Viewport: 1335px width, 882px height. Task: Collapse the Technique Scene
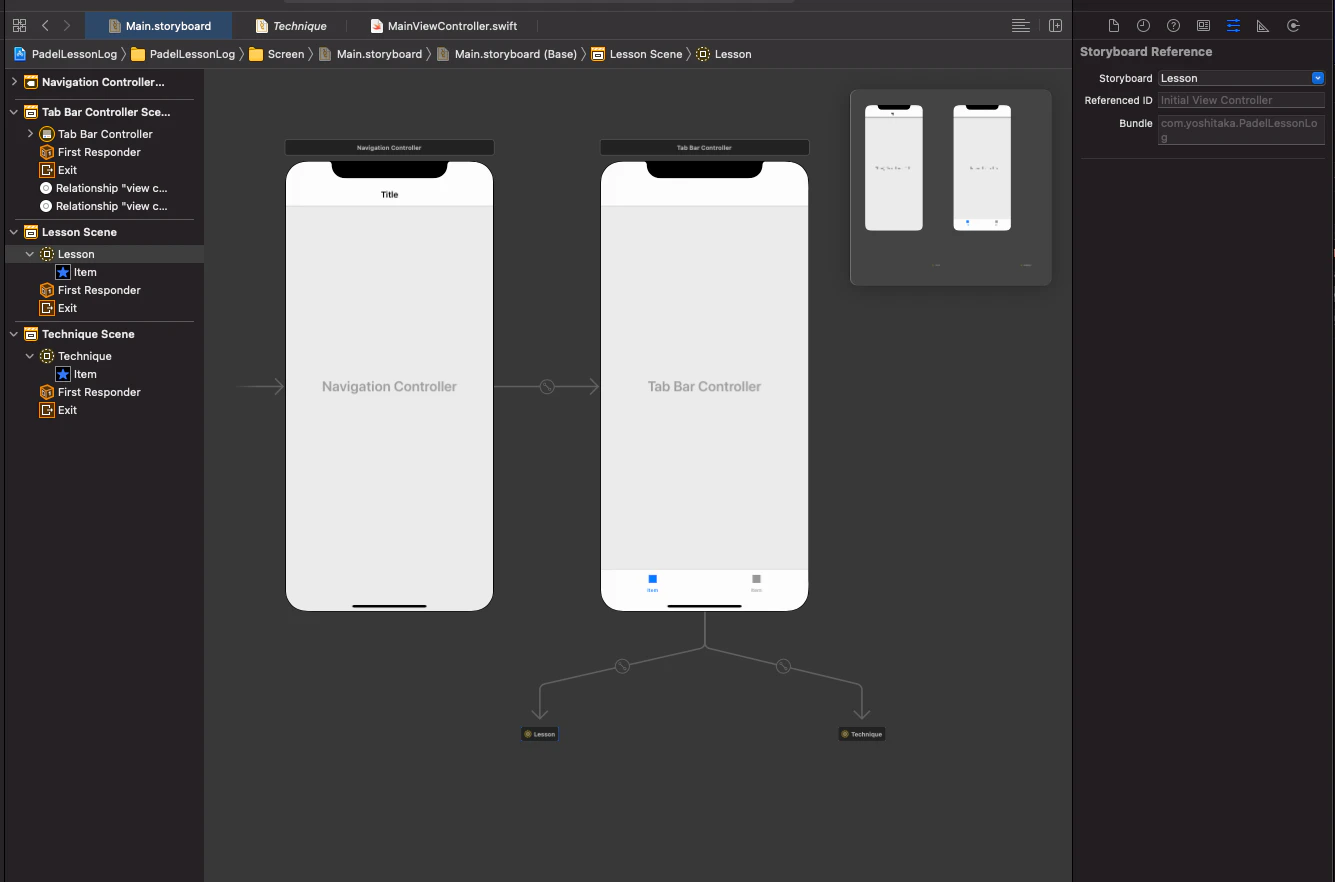(x=14, y=334)
